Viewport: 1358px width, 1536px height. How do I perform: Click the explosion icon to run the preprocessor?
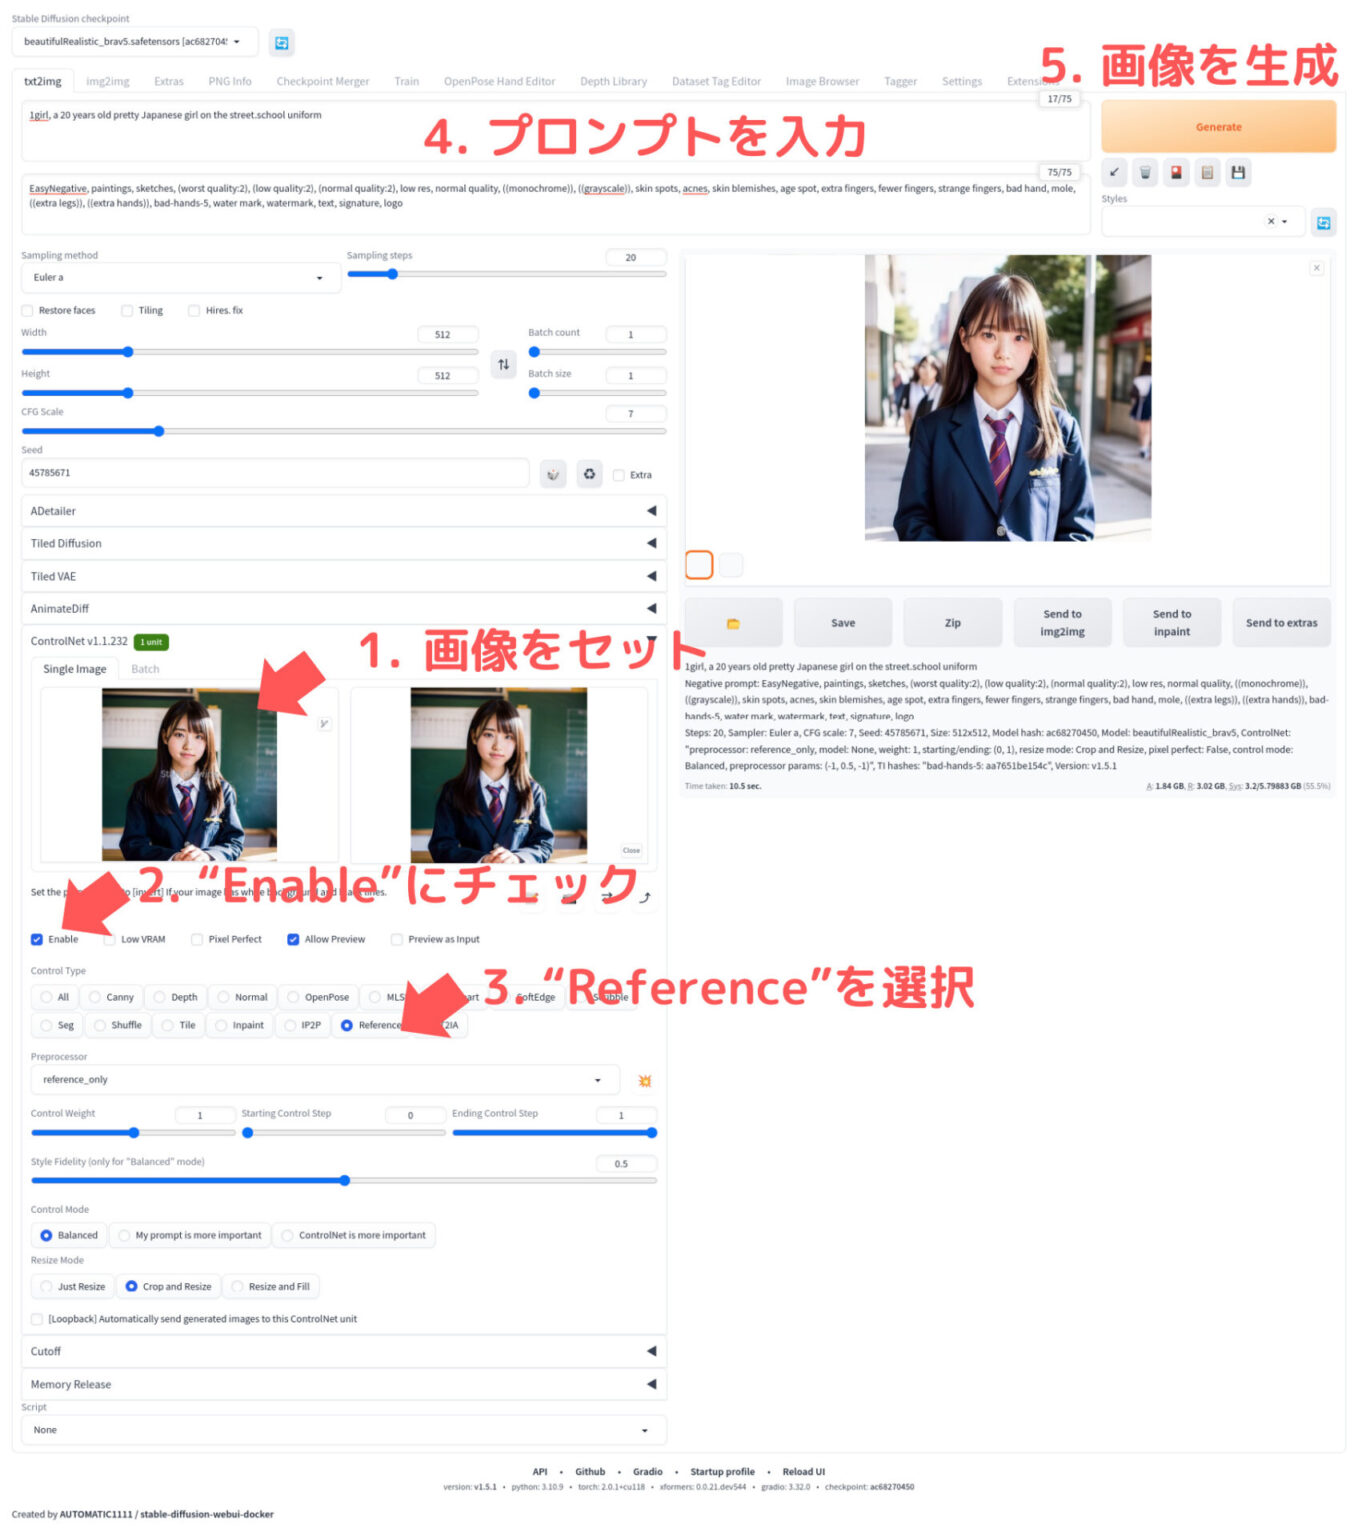[645, 1080]
